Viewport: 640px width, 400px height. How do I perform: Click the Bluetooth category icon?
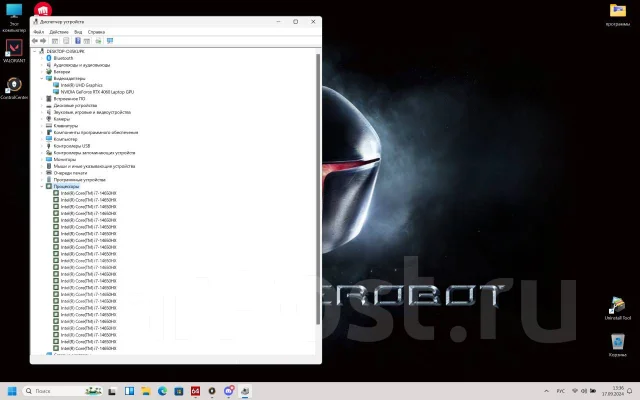[x=49, y=58]
